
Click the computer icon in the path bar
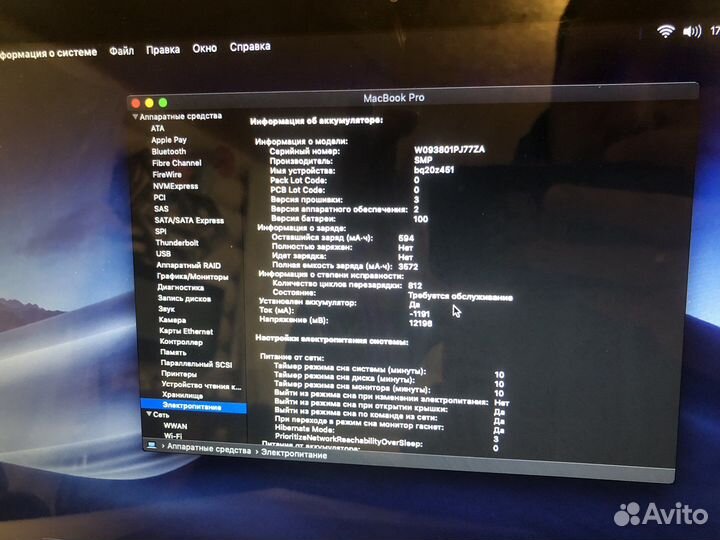click(152, 445)
